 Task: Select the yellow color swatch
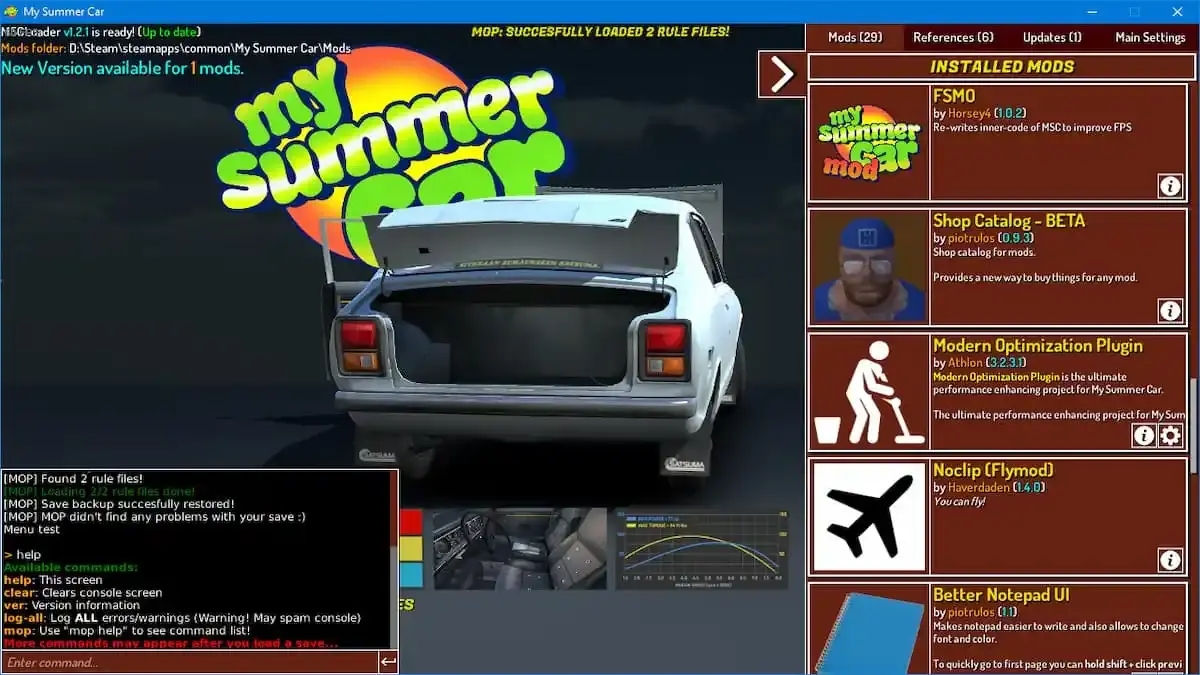click(411, 549)
